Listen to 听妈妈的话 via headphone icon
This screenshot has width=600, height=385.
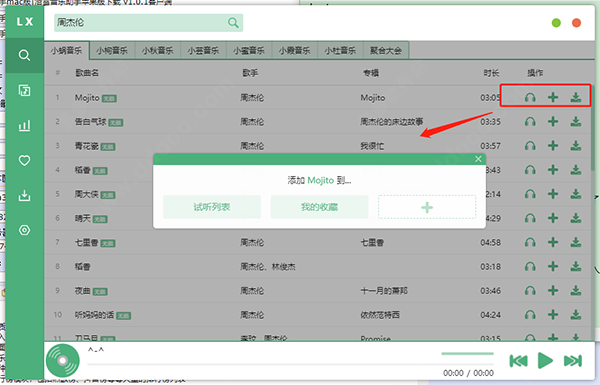tap(530, 315)
